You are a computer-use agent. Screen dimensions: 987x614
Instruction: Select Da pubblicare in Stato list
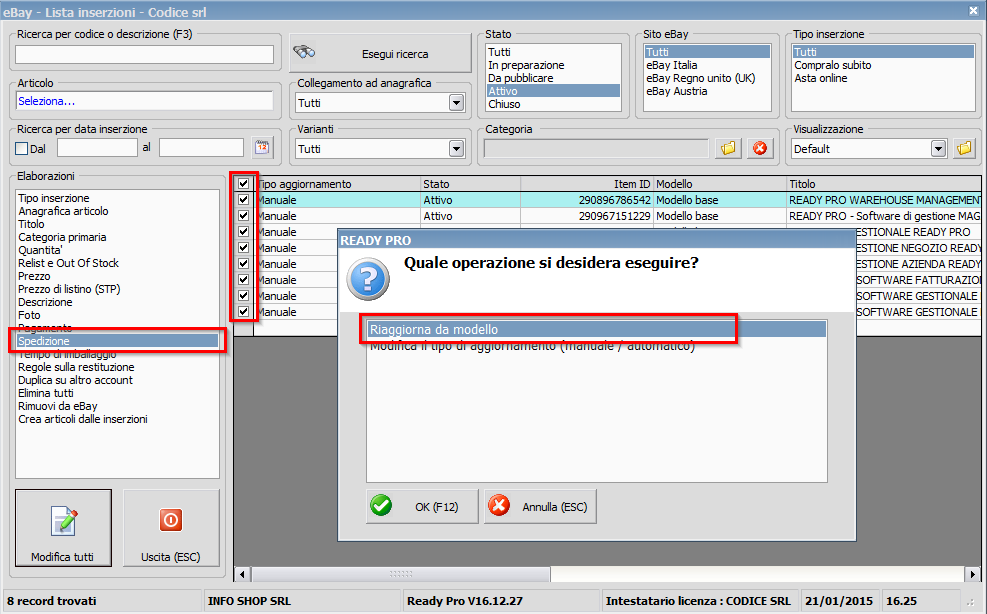pyautogui.click(x=521, y=78)
